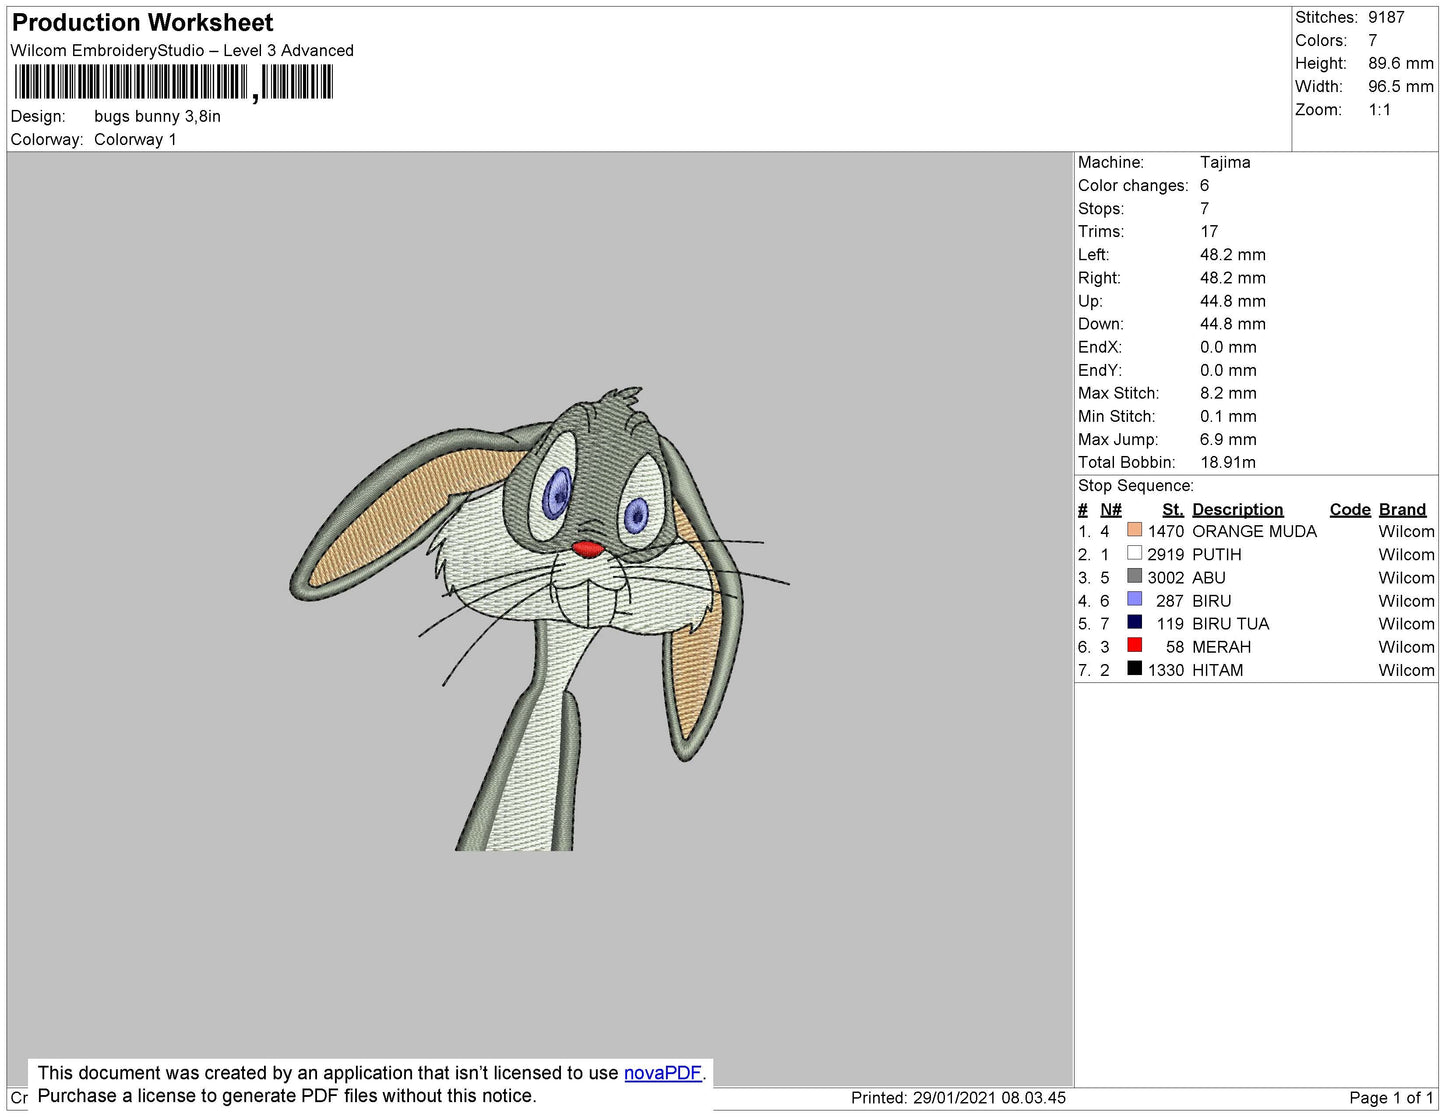This screenshot has width=1445, height=1117.
Task: Click the PUTIH white color swatch
Action: [x=1134, y=553]
